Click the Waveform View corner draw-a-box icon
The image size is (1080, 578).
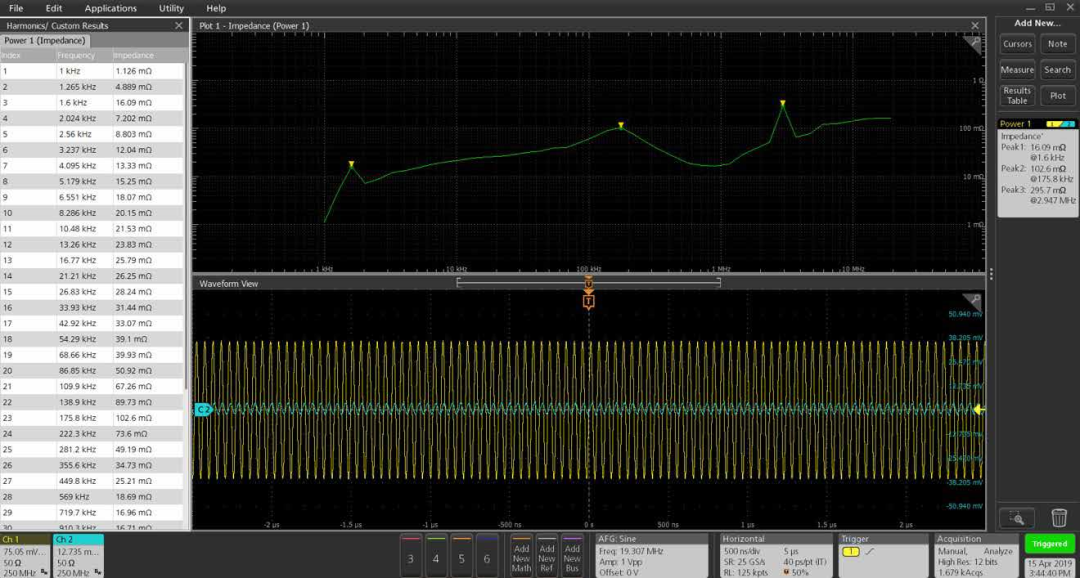[975, 300]
